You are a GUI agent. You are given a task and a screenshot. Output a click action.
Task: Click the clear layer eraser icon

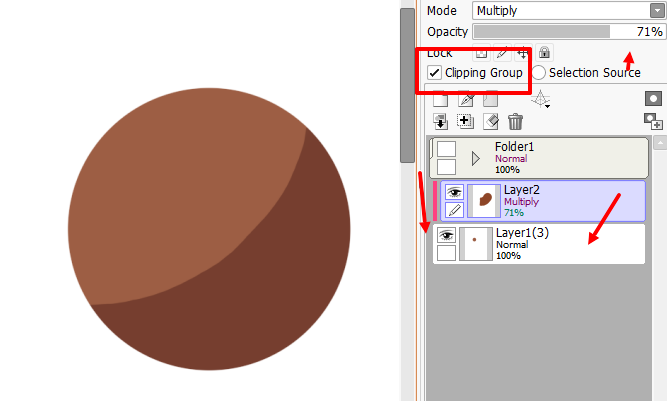(x=491, y=121)
